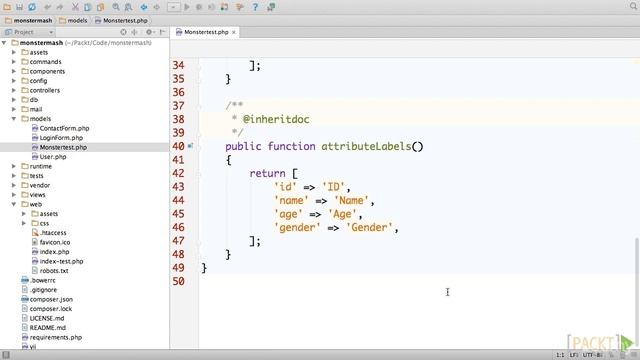The image size is (640, 360).
Task: Click the Undo arrow icon
Action: [x=47, y=7]
